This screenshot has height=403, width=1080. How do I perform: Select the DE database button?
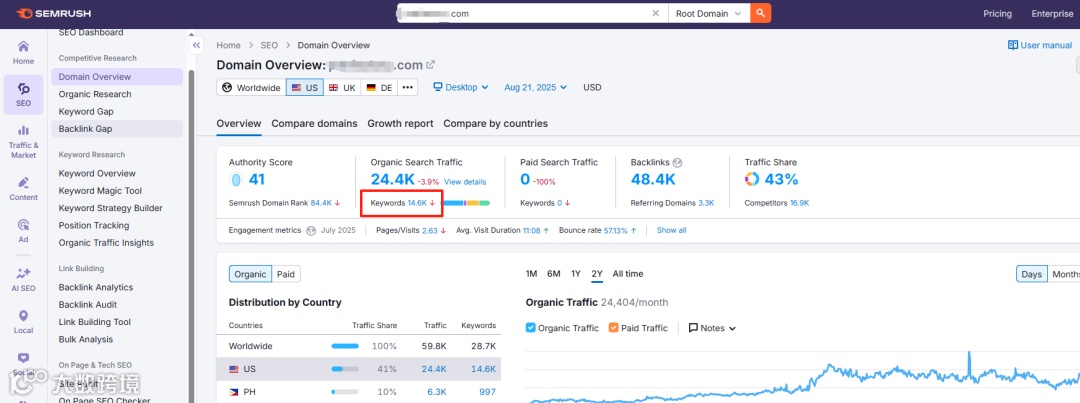(380, 87)
